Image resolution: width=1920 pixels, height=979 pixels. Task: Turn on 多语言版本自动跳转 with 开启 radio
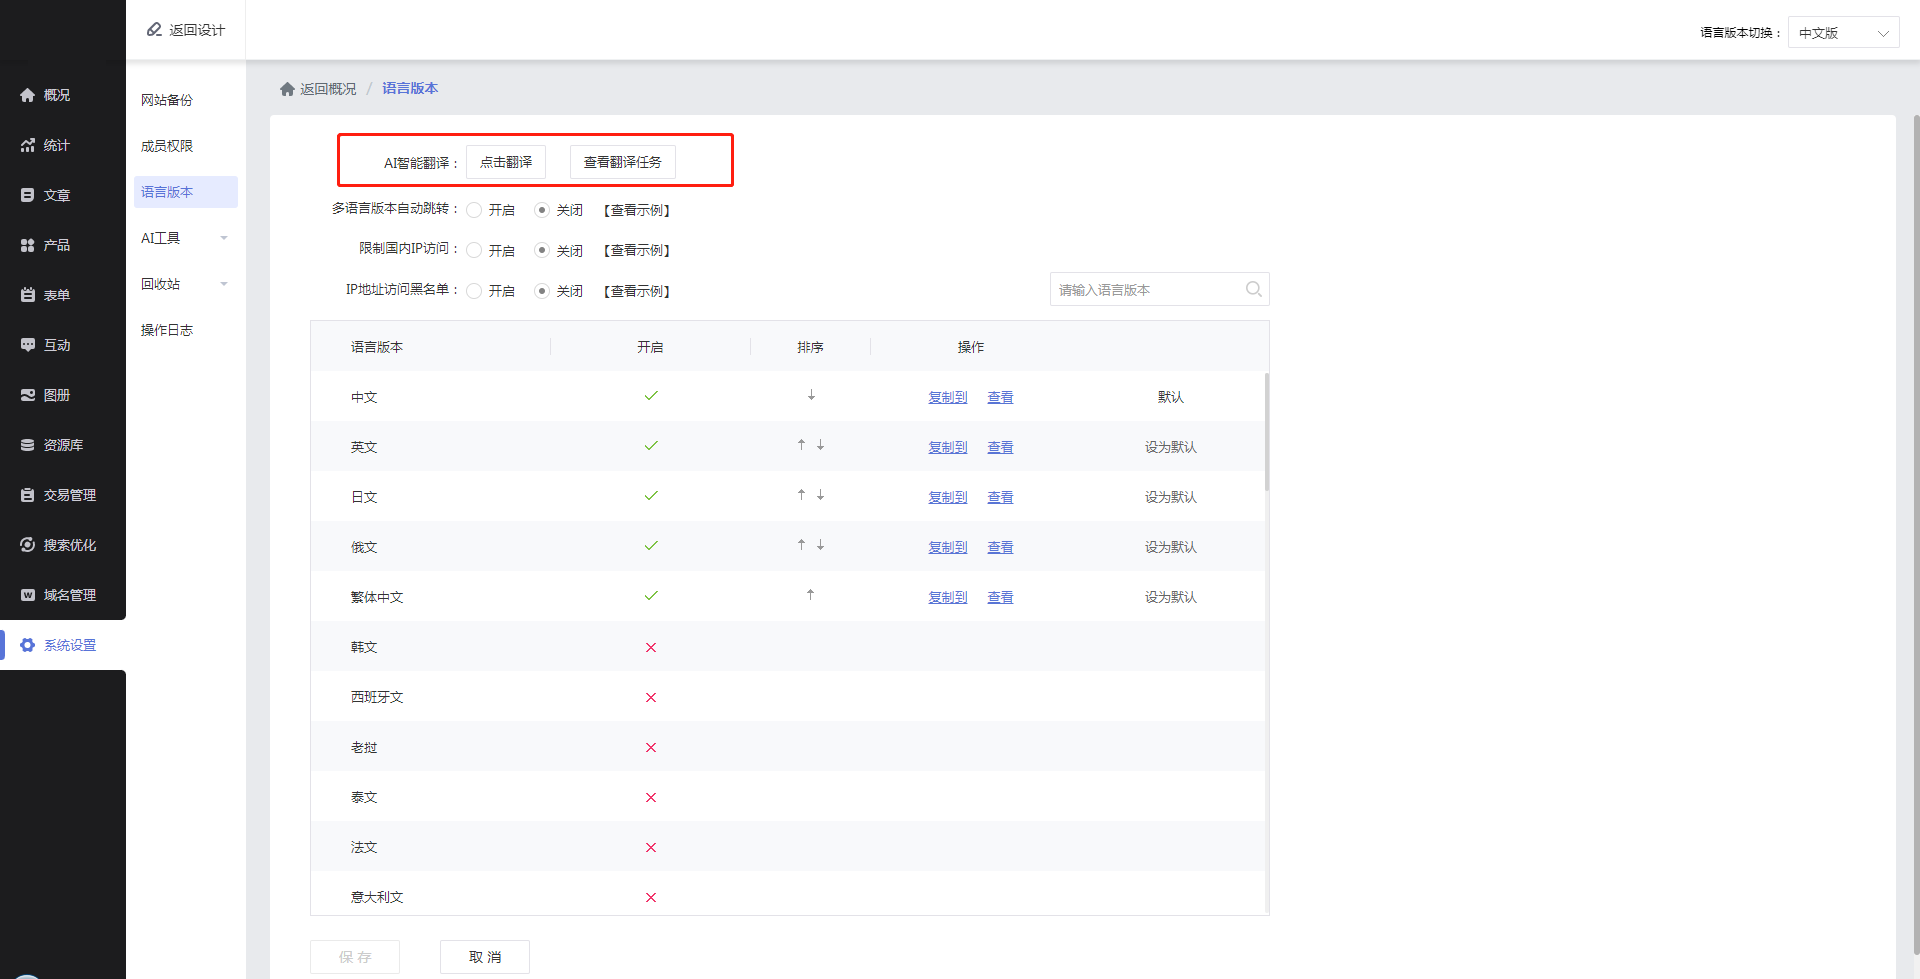475,210
